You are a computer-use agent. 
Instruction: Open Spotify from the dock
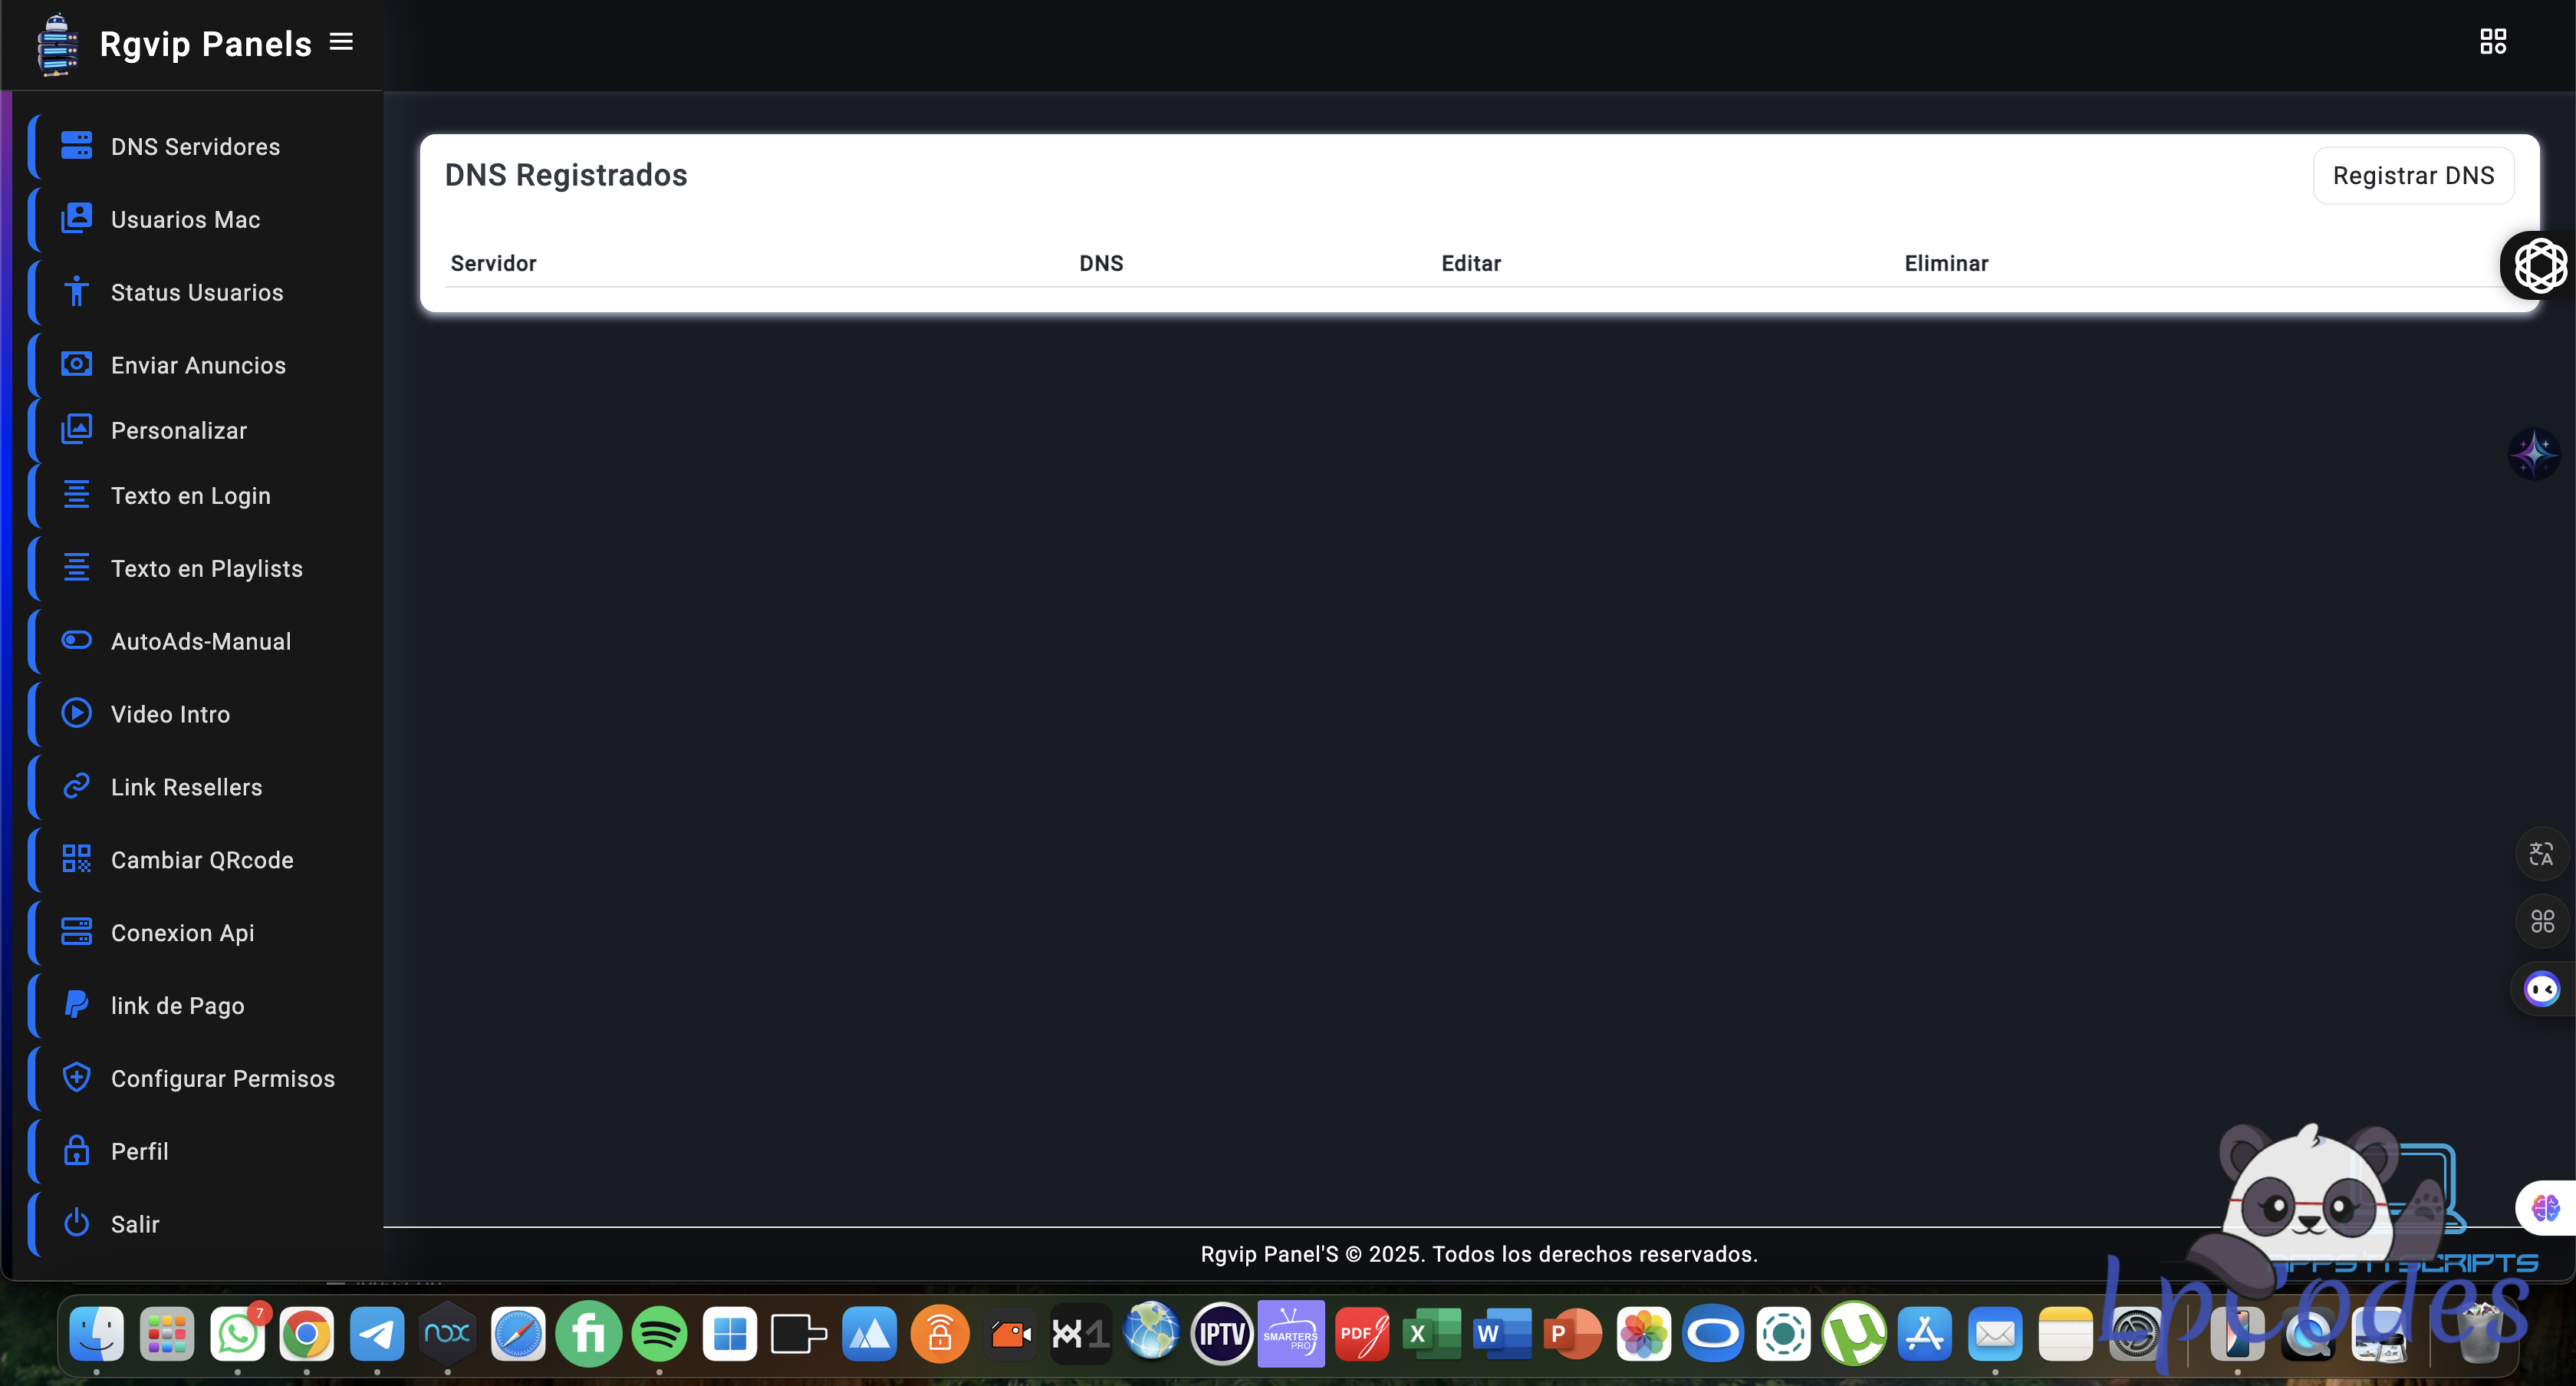point(659,1333)
